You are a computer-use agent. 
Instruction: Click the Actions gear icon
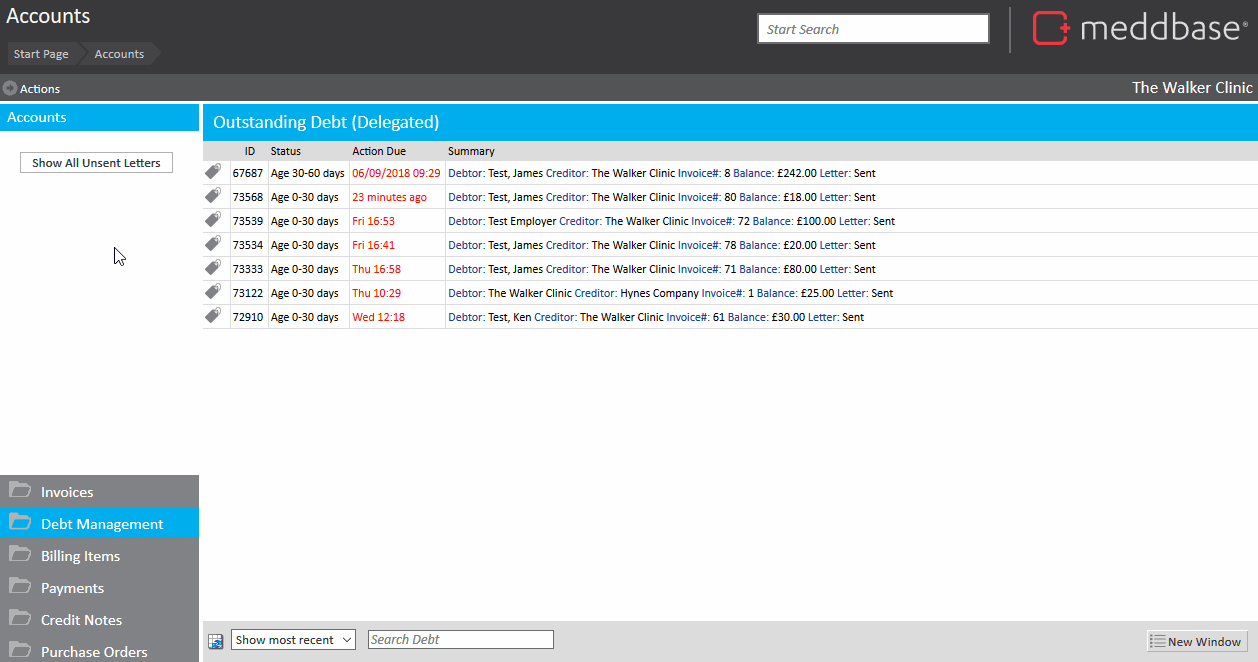point(10,89)
